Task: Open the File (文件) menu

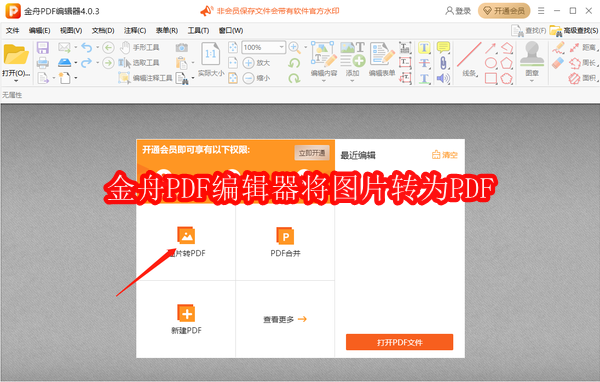Action: pos(12,31)
